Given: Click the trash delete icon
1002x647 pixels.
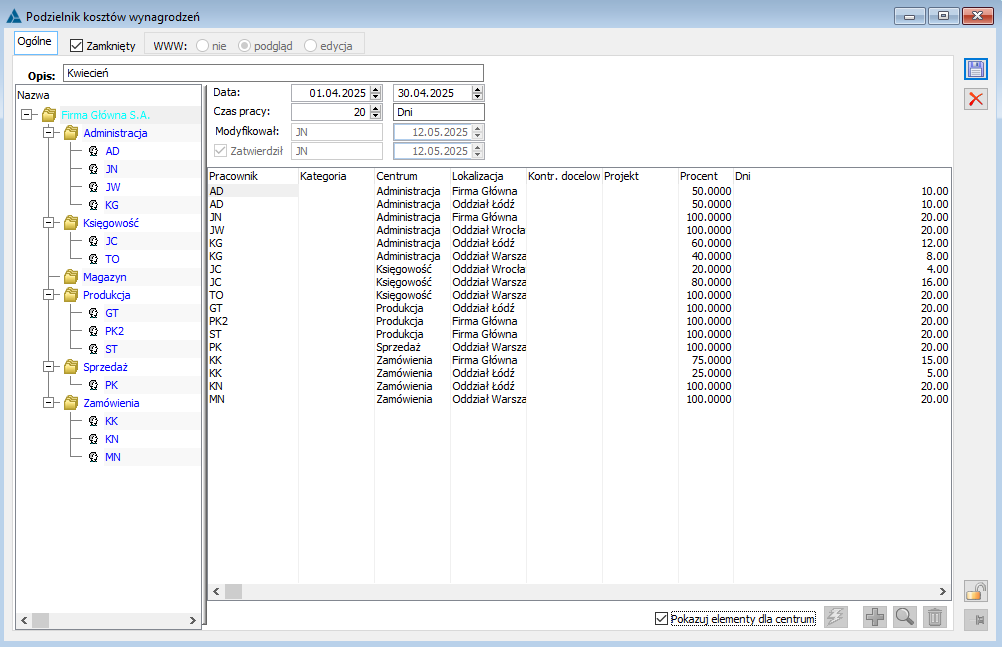Looking at the screenshot, I should click(x=935, y=617).
